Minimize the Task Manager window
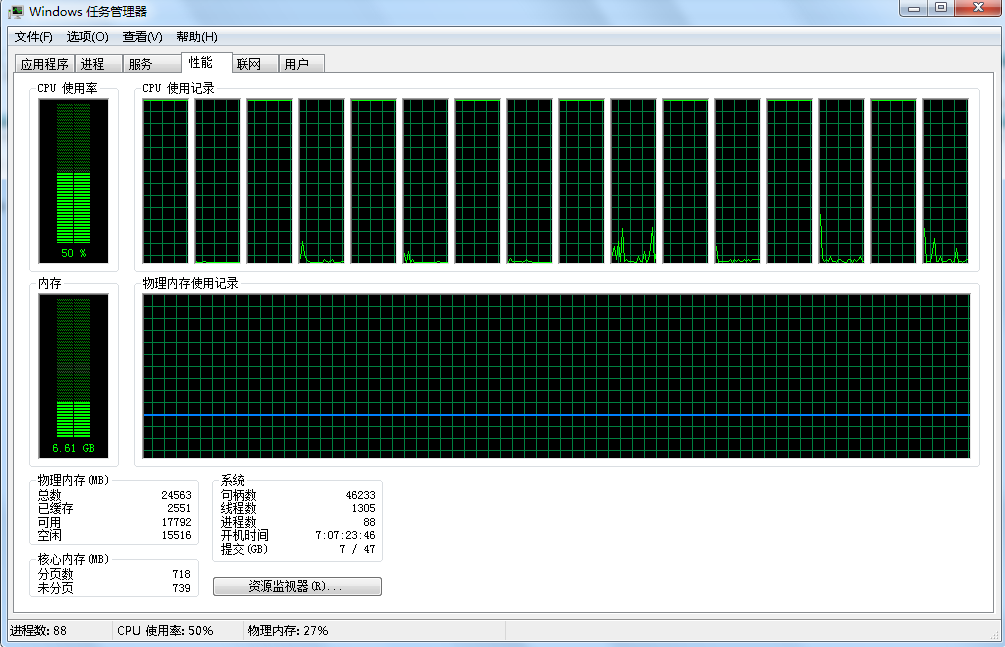1005x647 pixels. (914, 8)
